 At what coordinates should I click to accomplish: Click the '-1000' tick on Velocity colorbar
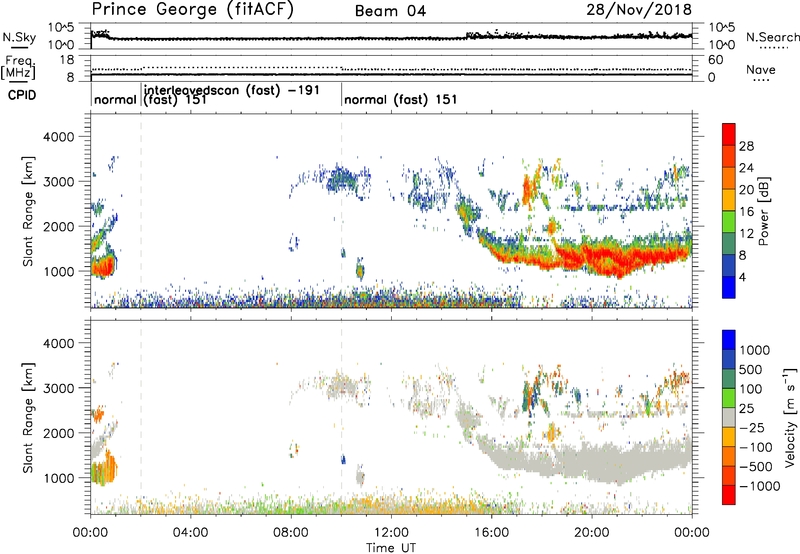760,486
